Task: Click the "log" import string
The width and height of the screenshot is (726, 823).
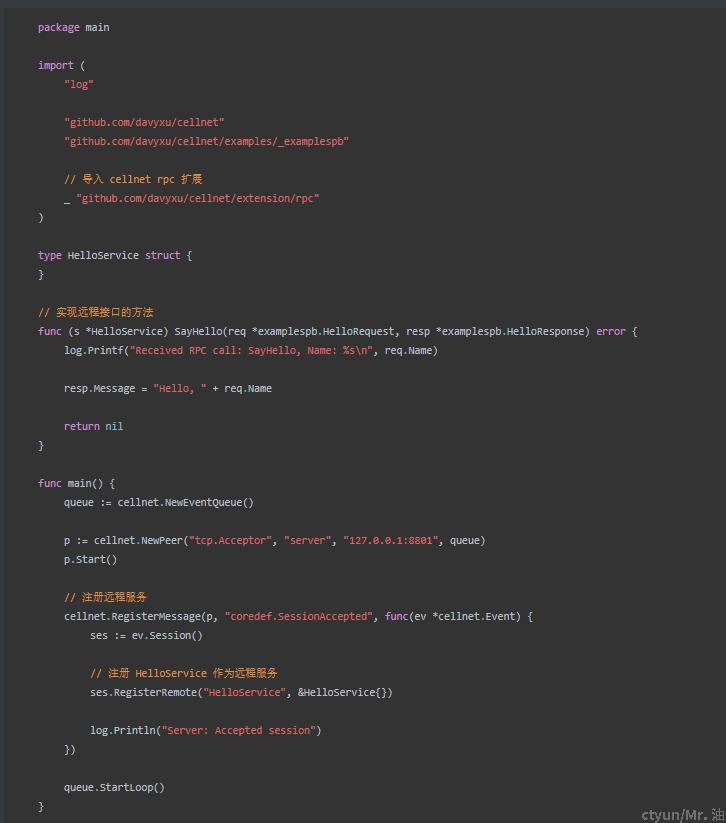Action: (79, 85)
